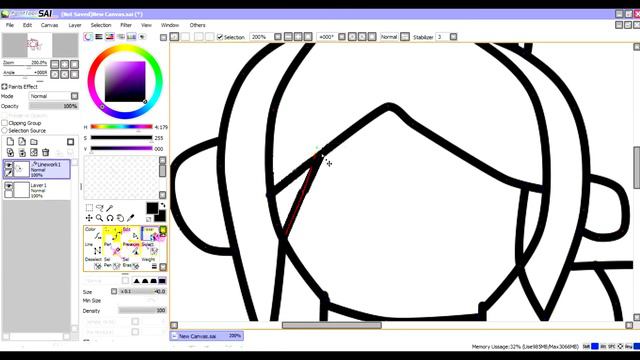
Task: Open the rotation angle dropdown in toolbar
Action: tap(342, 37)
